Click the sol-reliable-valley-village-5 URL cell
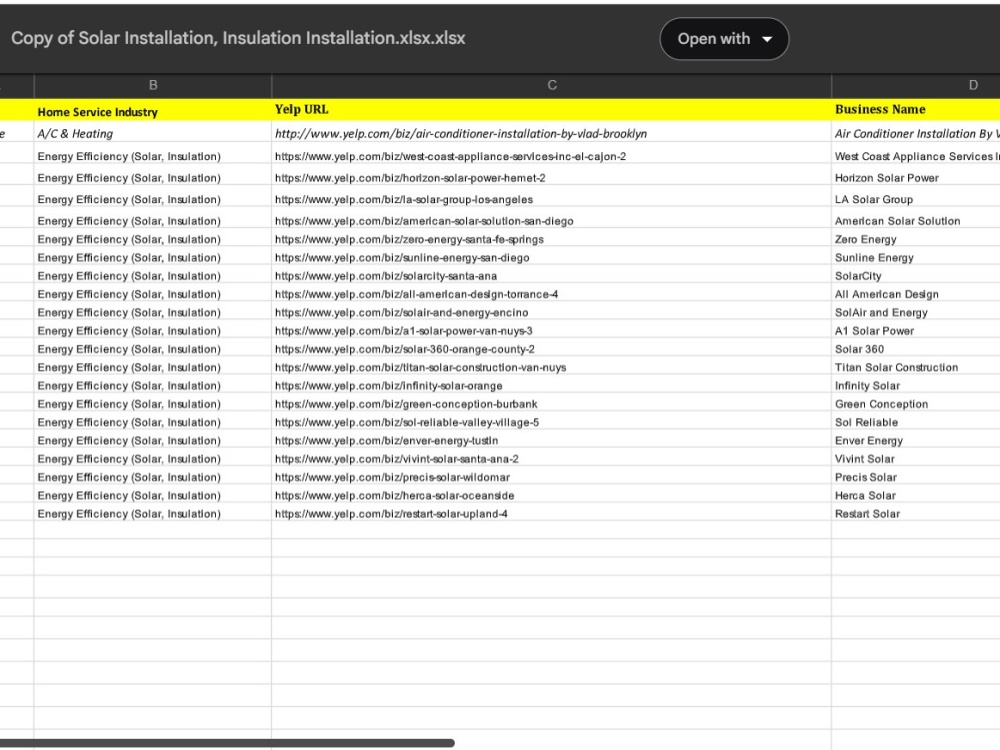The image size is (1000, 750). [552, 422]
